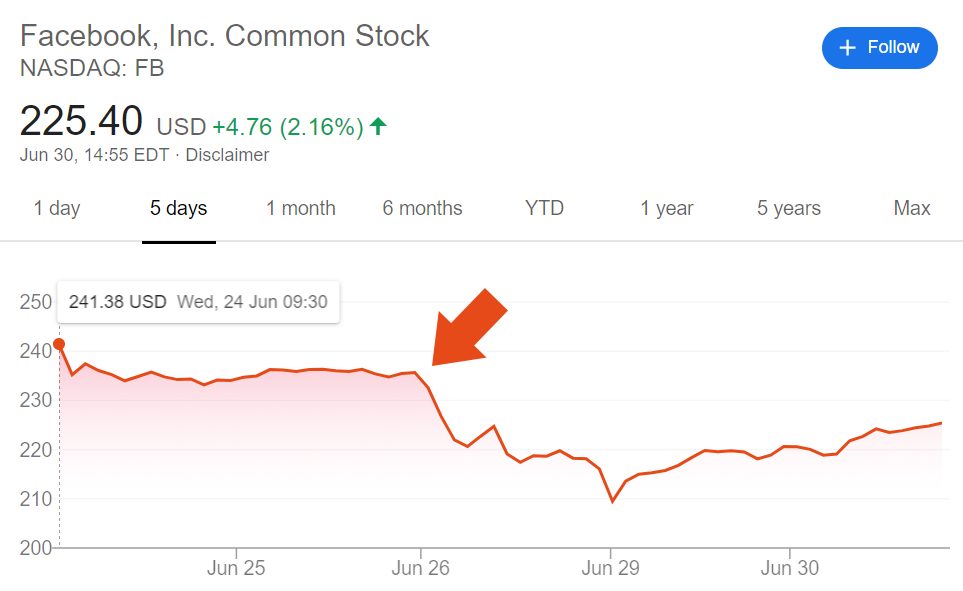Image resolution: width=963 pixels, height=591 pixels.
Task: Click the 241.38 USD tooltip
Action: coord(198,301)
